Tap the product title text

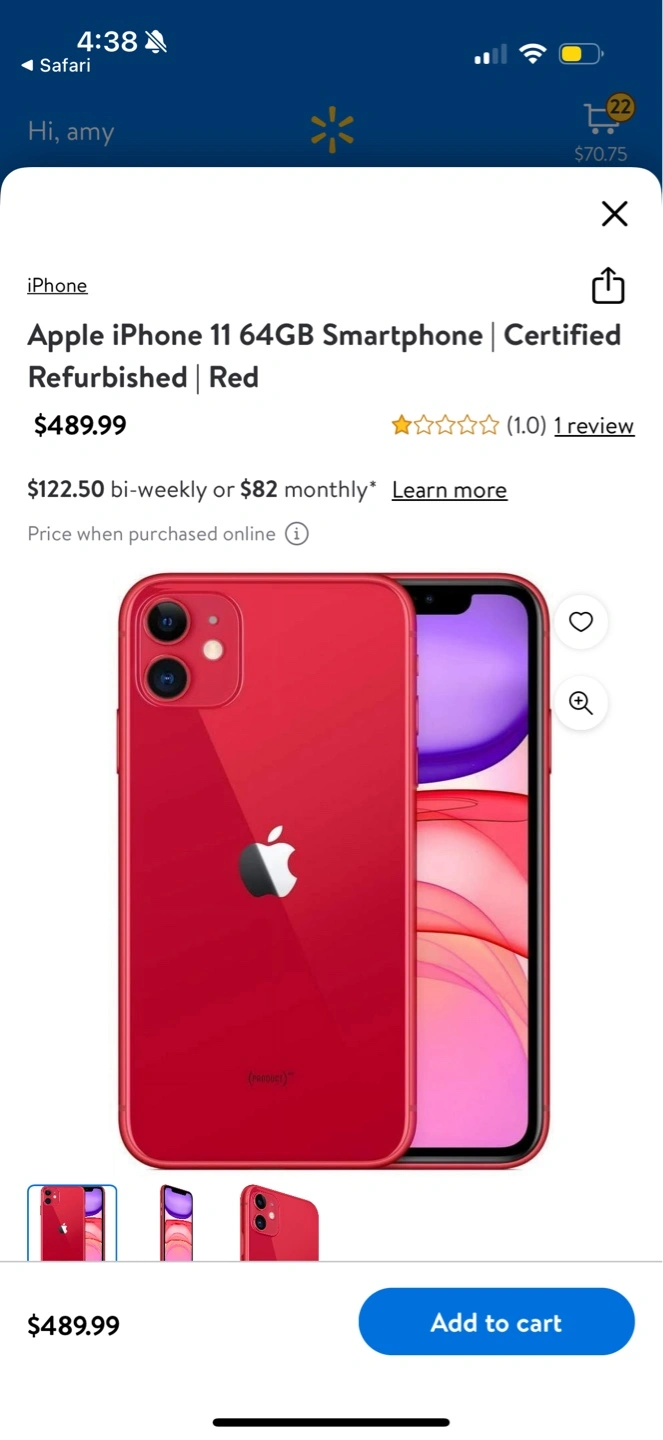click(324, 356)
